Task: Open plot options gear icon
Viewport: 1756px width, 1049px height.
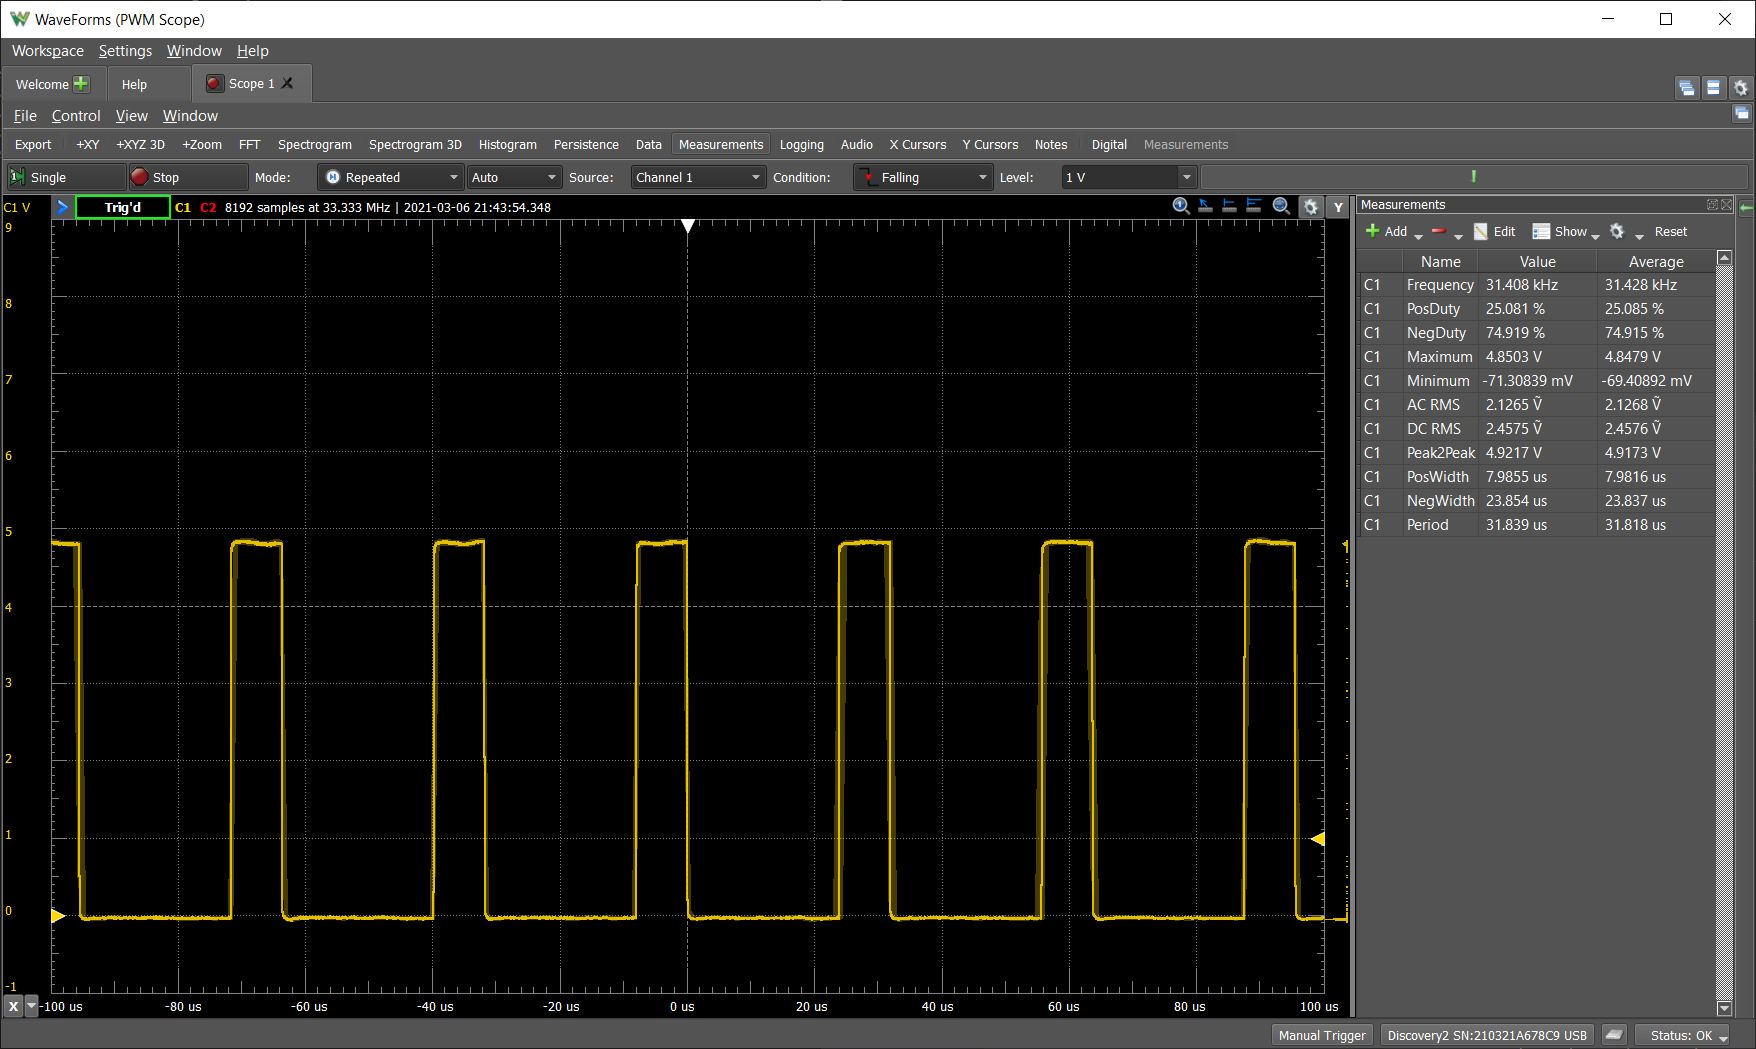Action: click(x=1310, y=207)
